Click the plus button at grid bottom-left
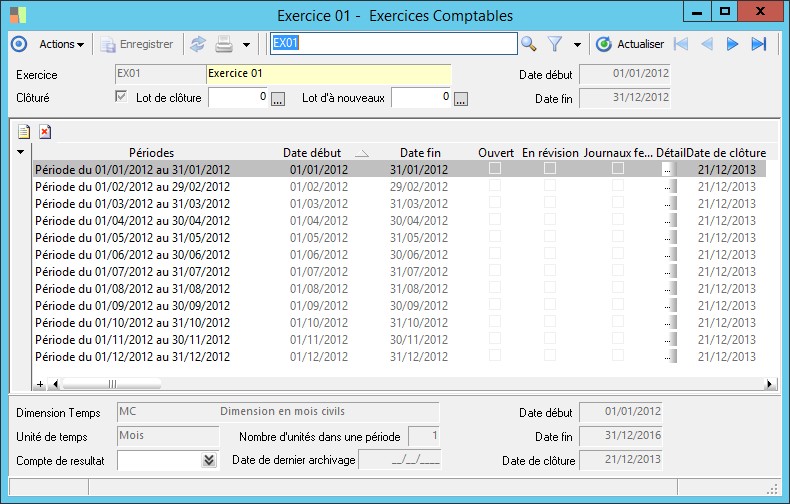The height and width of the screenshot is (504, 790). pyautogui.click(x=40, y=385)
